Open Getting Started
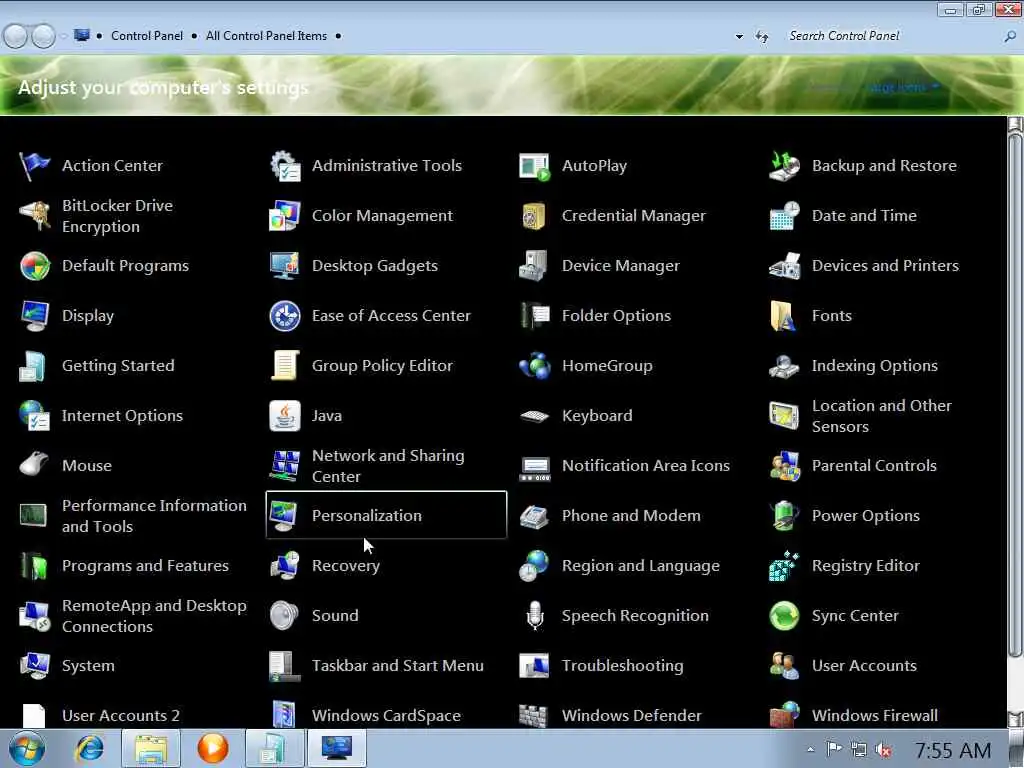 click(97, 366)
